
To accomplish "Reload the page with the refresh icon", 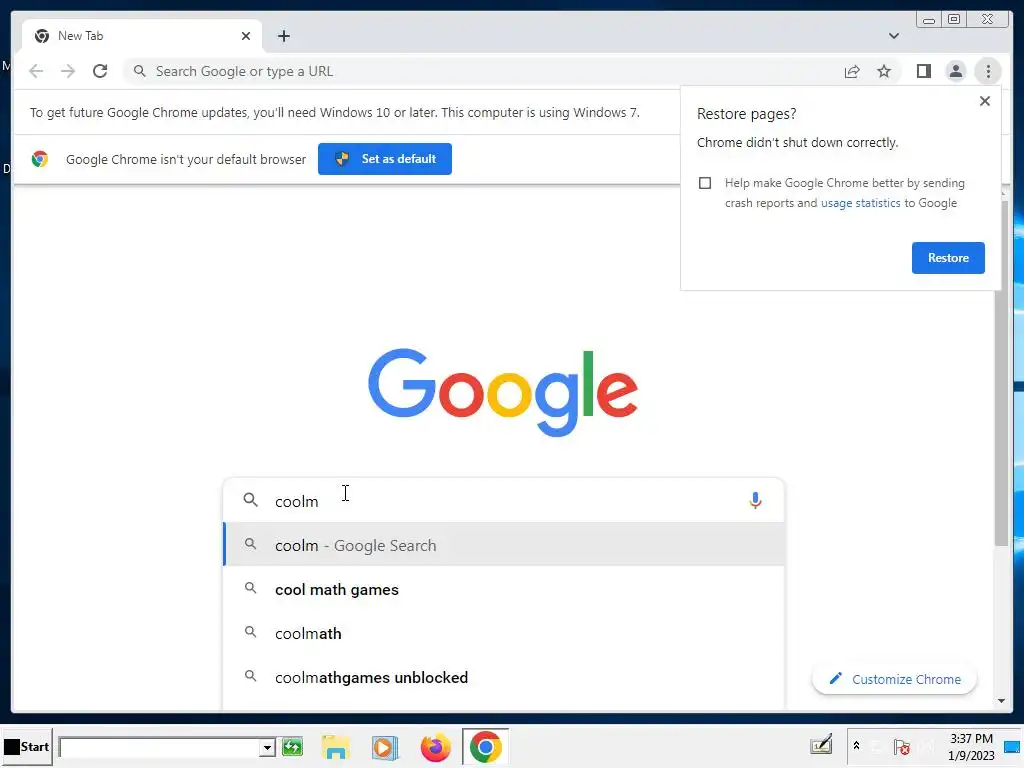I will point(100,71).
